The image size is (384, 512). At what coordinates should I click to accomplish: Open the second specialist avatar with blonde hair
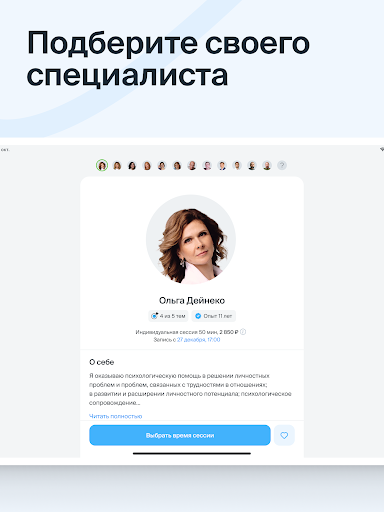tap(117, 165)
